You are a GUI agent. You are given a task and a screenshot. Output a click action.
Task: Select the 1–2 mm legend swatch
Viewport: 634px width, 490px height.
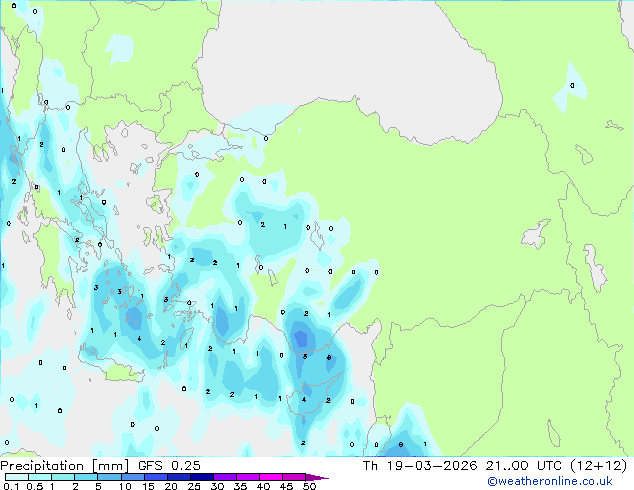tap(63, 477)
